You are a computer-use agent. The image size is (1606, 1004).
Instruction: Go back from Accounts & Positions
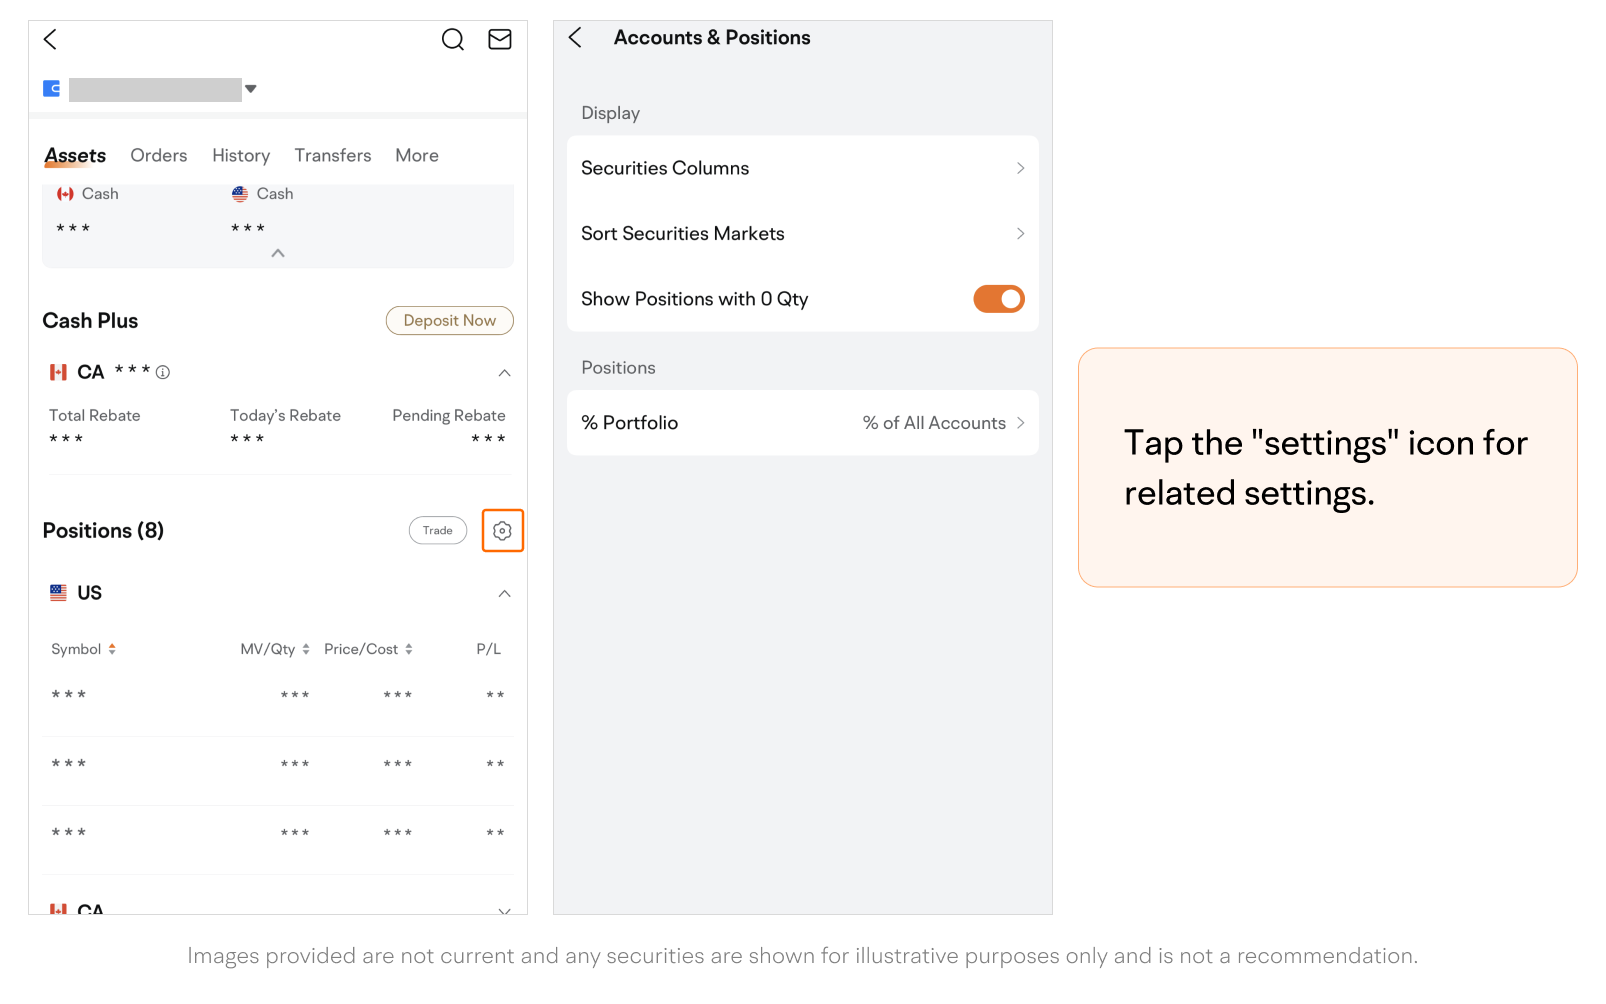[576, 38]
